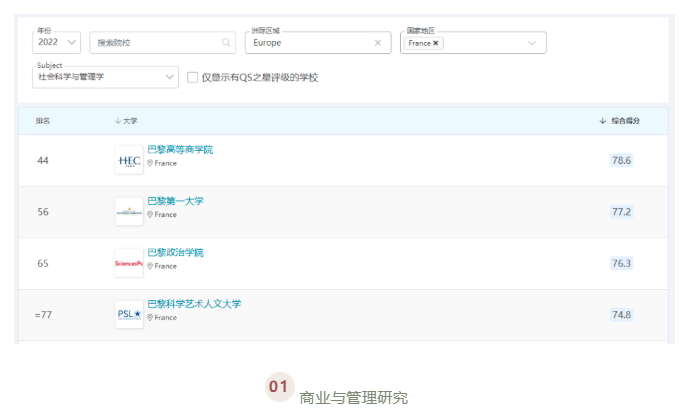Screen dimensions: 694x413
Task: Click location pin icon under 巴黎第一大学
Action: click(150, 214)
